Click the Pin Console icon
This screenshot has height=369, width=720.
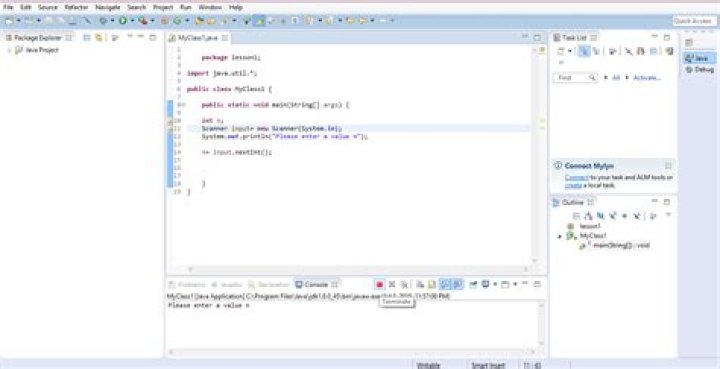pyautogui.click(x=472, y=285)
